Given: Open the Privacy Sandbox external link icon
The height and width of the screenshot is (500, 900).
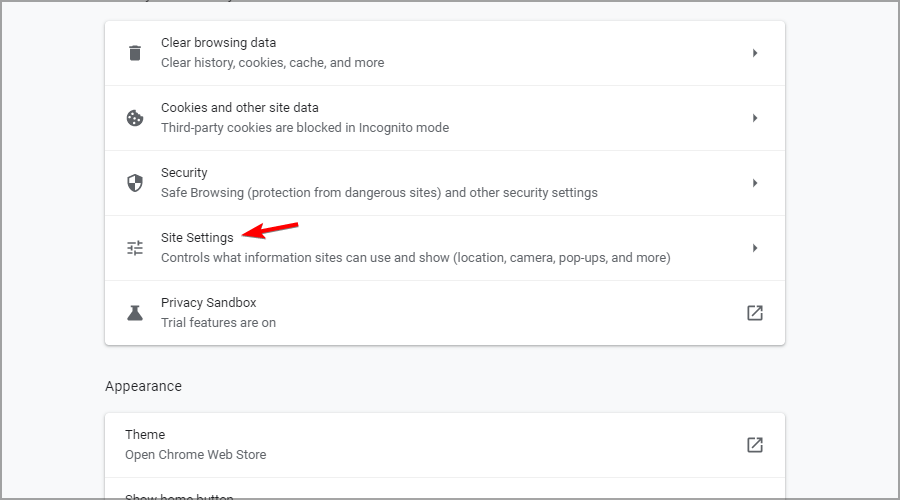Looking at the screenshot, I should 755,313.
